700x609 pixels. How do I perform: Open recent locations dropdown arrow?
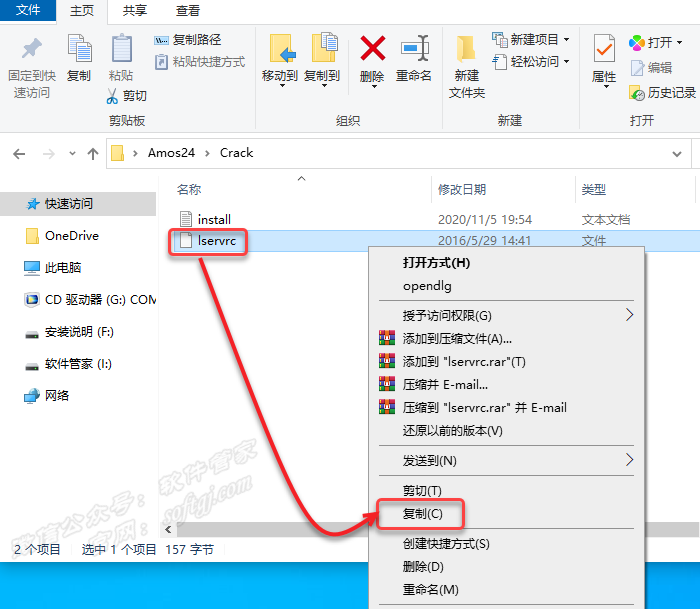point(72,154)
